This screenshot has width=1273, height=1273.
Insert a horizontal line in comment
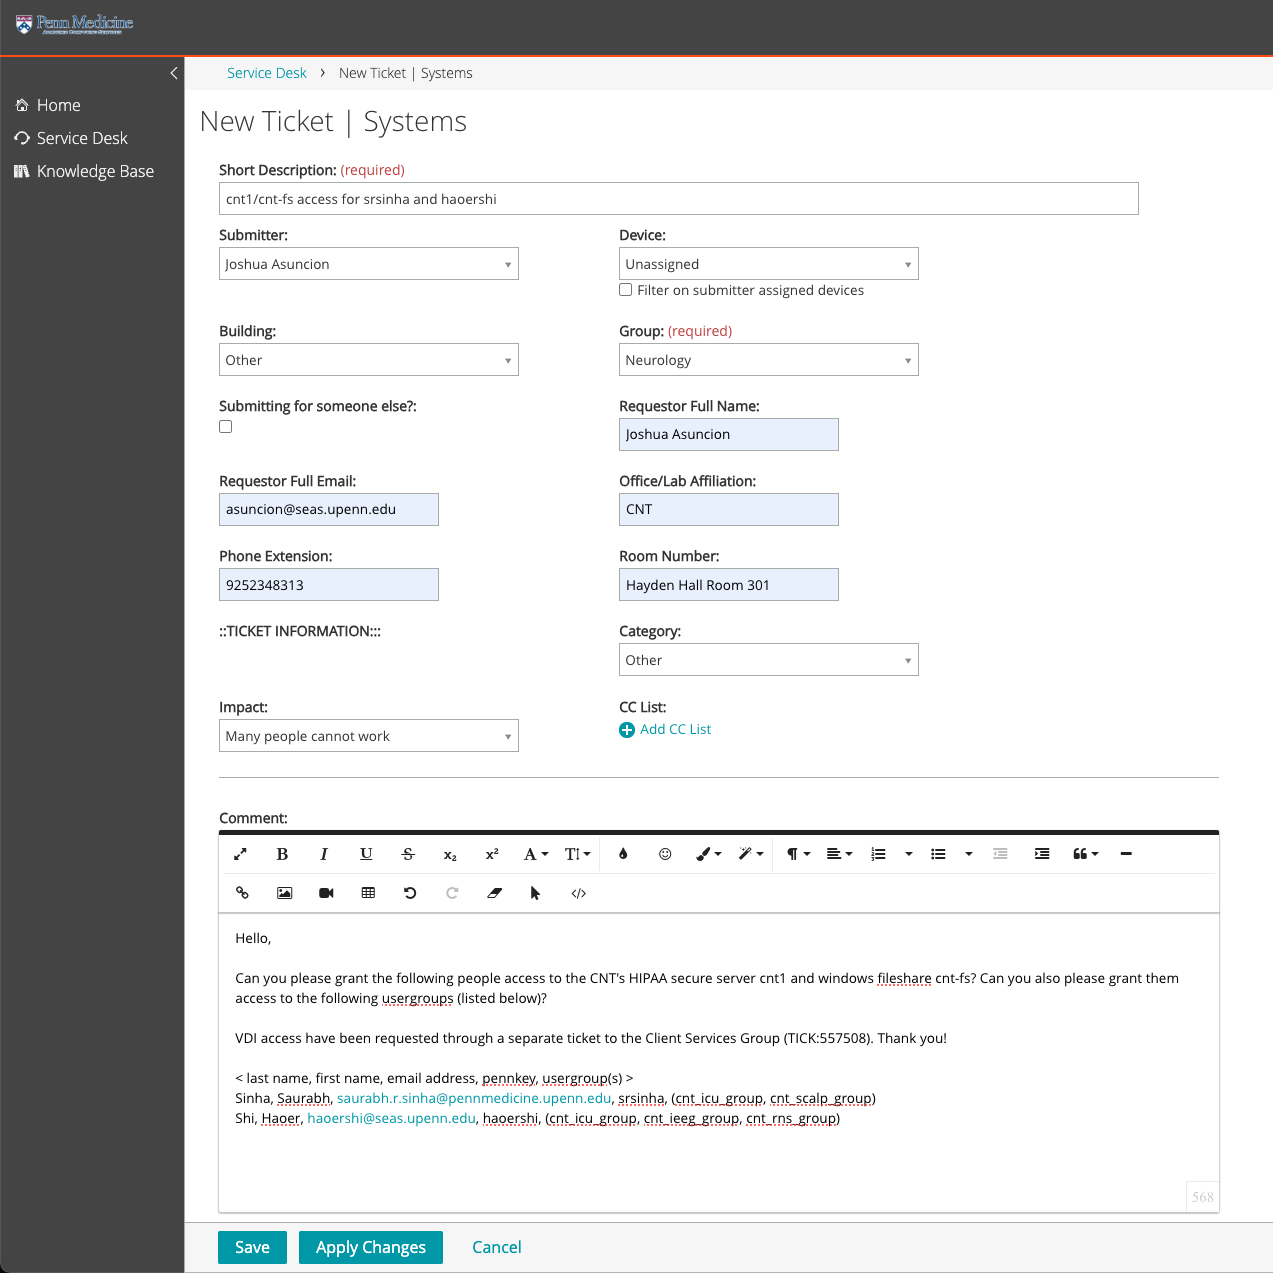click(x=1126, y=854)
